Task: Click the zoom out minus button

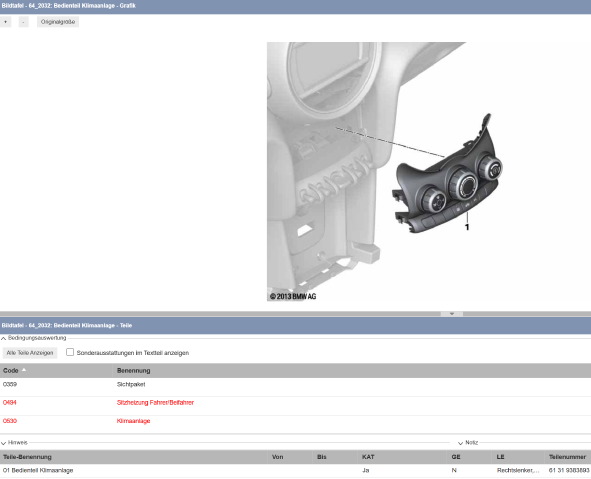Action: click(x=23, y=22)
